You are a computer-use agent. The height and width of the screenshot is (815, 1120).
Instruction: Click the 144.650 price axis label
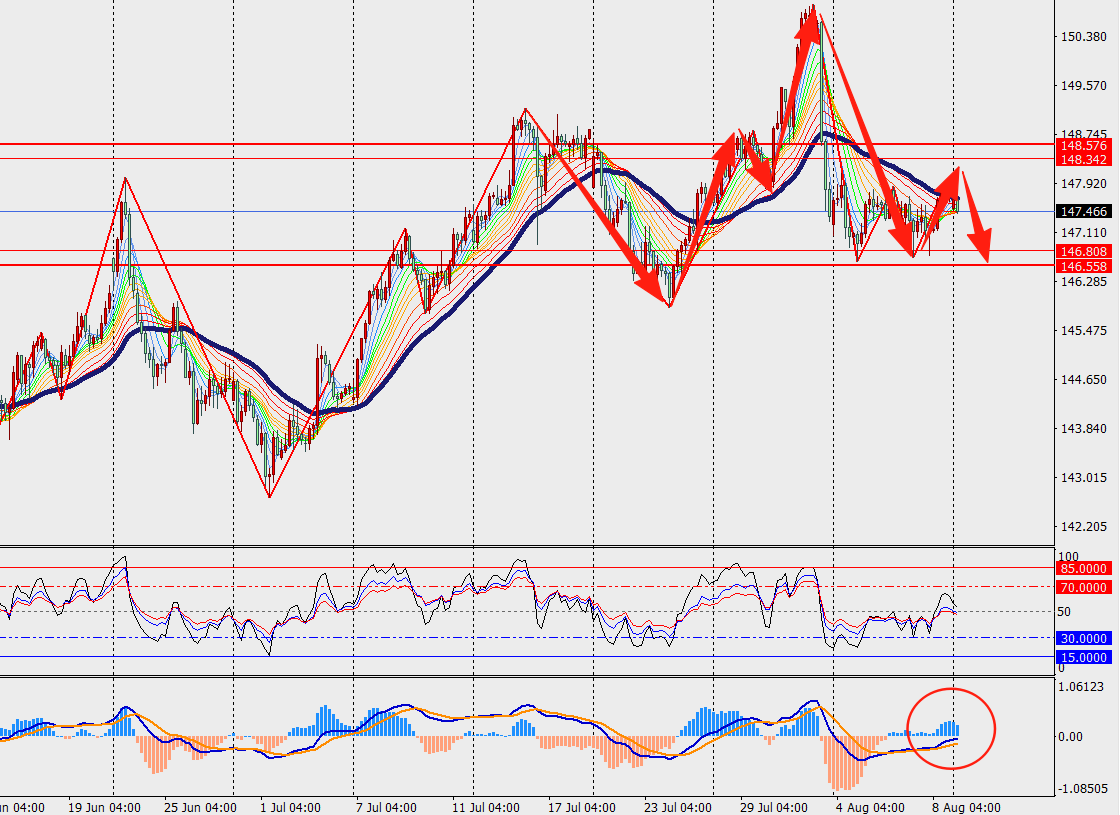pos(1084,380)
